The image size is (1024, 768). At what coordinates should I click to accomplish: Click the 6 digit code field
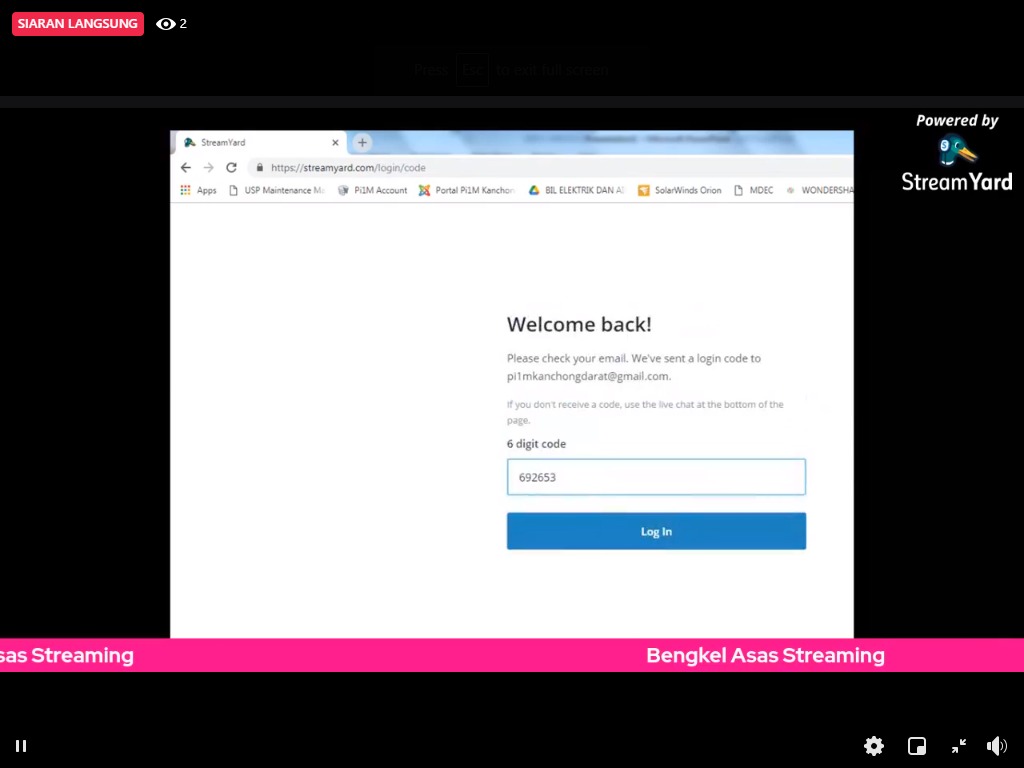click(656, 477)
